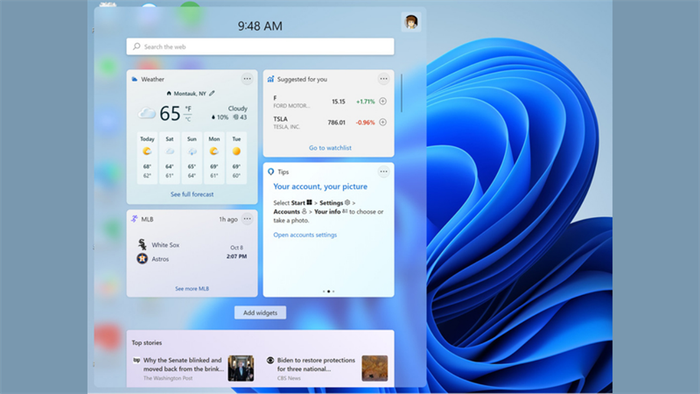Click the Search the web field
Screen dimensions: 700x394
coord(260,46)
